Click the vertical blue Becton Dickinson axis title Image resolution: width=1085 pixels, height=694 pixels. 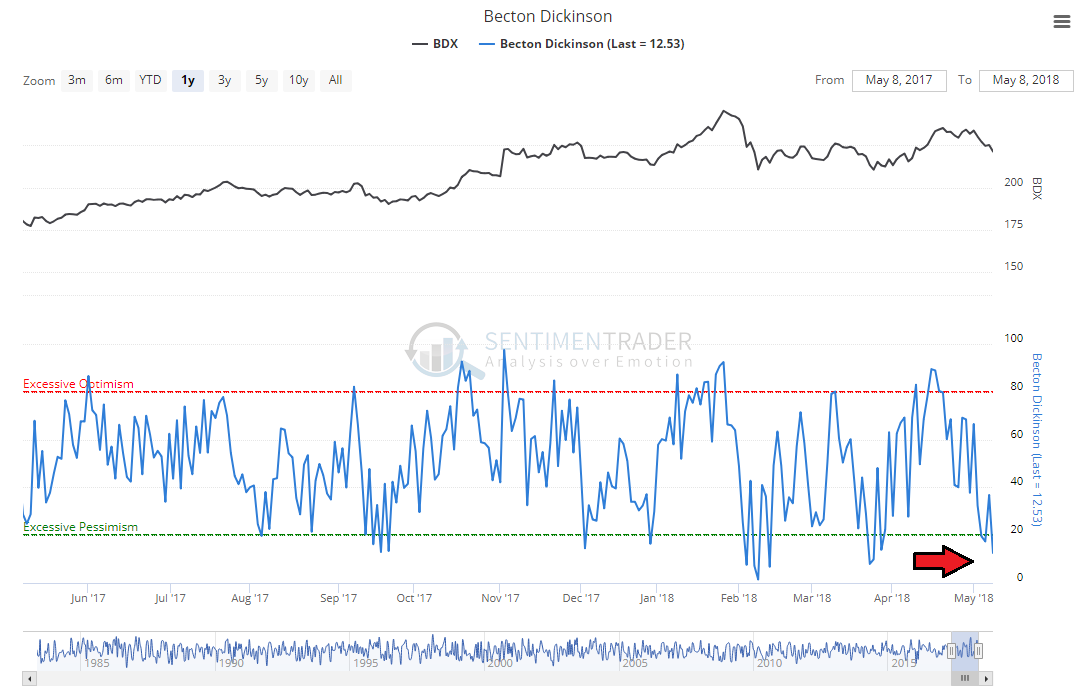point(1037,440)
